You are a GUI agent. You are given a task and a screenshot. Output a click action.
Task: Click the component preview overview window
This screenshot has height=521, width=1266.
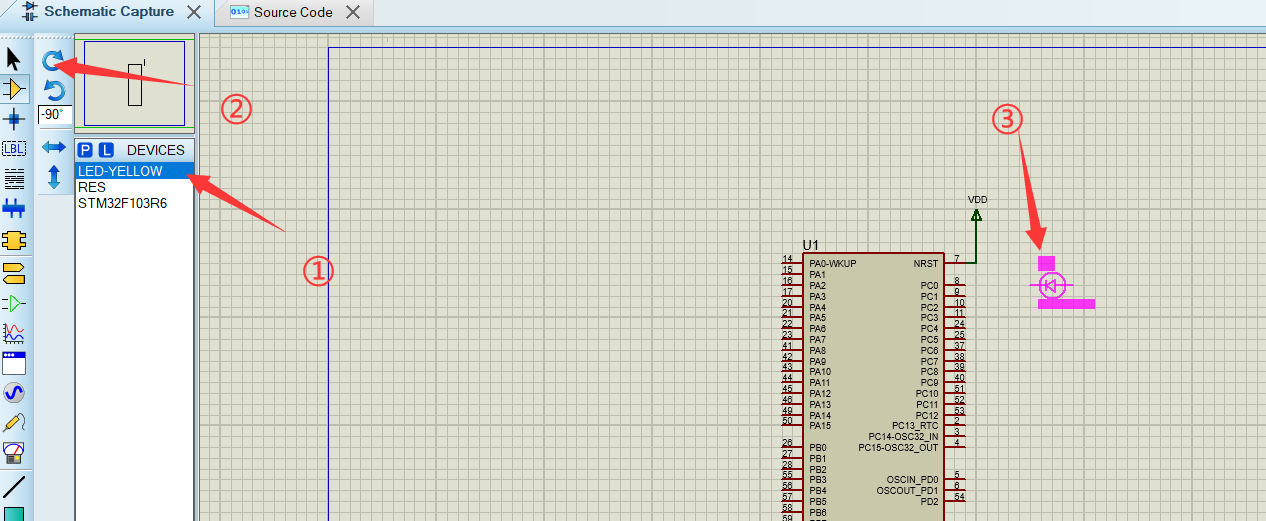click(x=135, y=84)
